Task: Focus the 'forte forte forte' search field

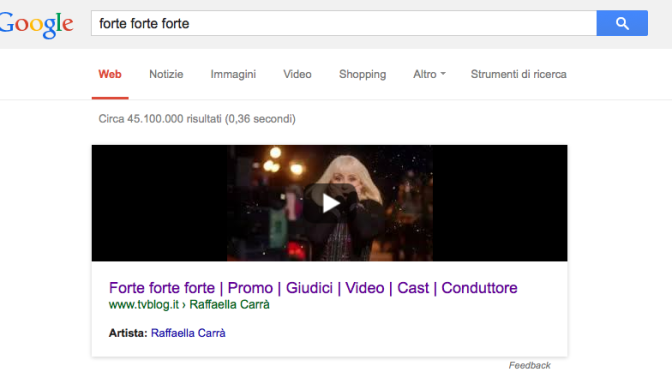Action: point(344,23)
